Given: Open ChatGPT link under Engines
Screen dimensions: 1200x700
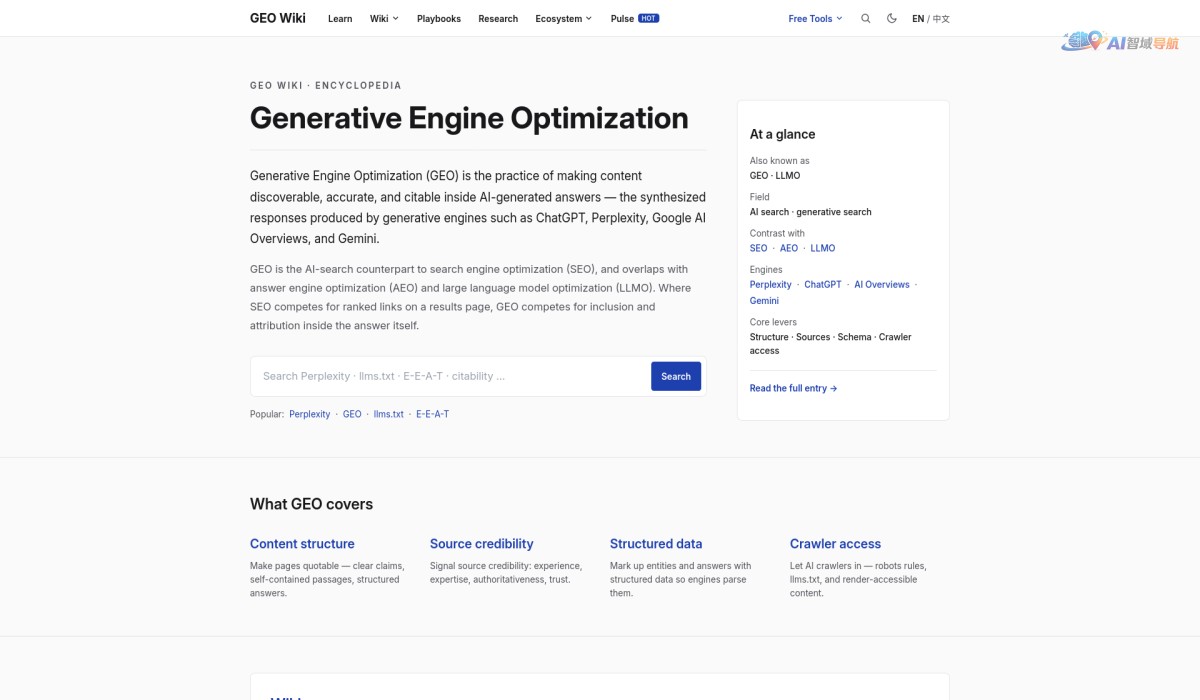Looking at the screenshot, I should [823, 285].
